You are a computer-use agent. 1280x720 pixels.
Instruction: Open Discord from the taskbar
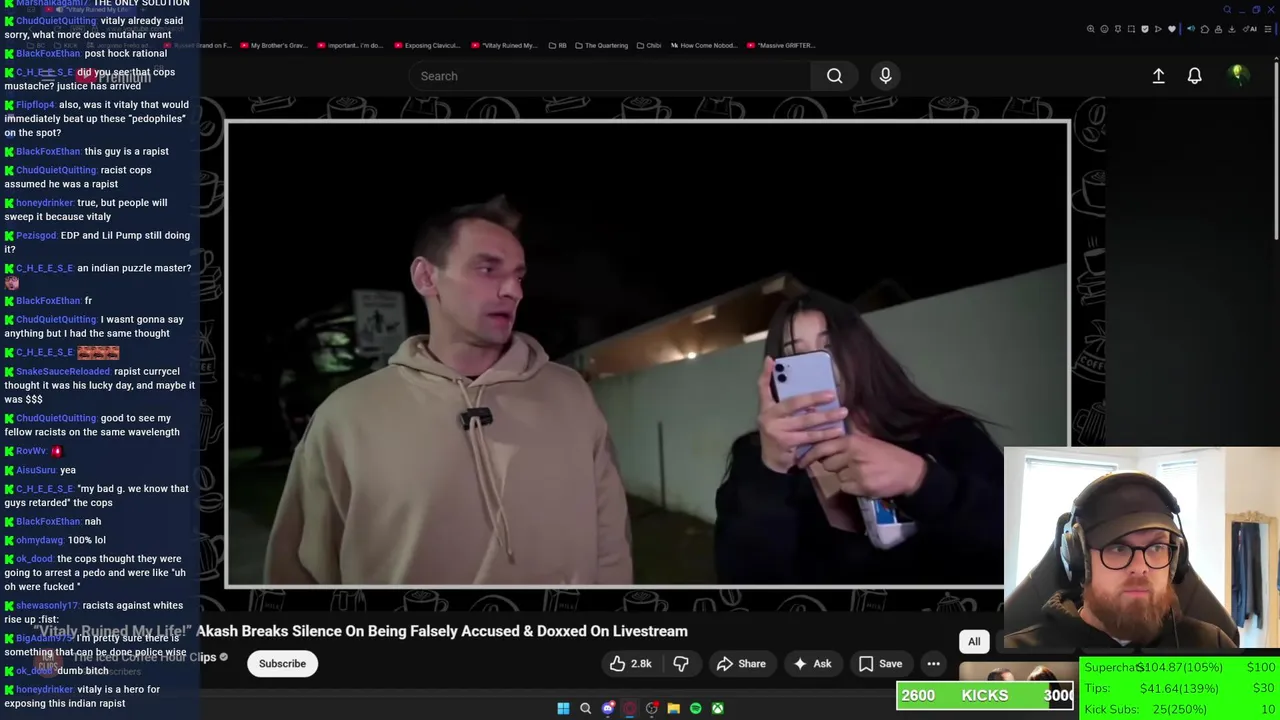pyautogui.click(x=607, y=708)
